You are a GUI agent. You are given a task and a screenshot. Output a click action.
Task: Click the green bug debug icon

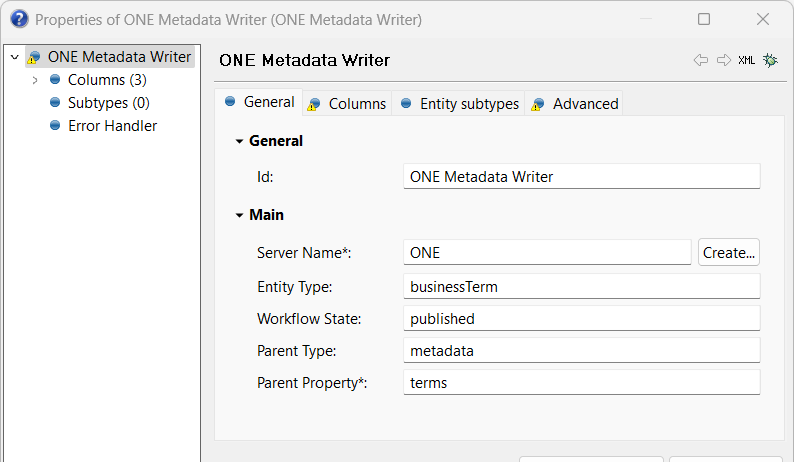(x=770, y=60)
